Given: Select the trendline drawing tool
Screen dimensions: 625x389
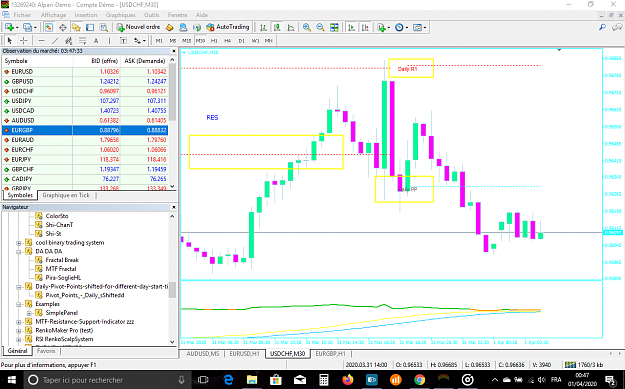Looking at the screenshot, I should 55,41.
